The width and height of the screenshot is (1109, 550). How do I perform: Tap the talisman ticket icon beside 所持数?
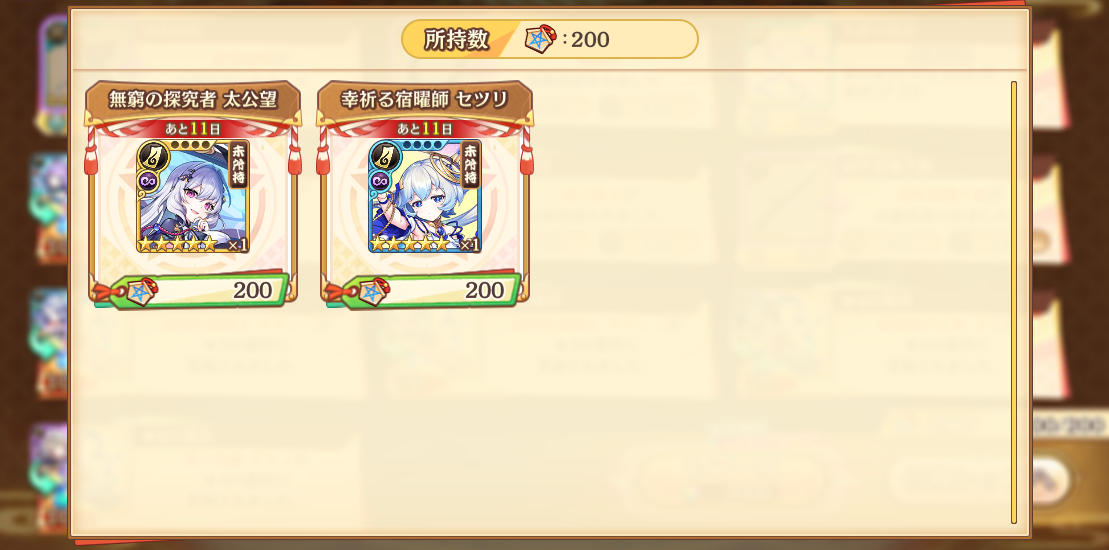(540, 40)
